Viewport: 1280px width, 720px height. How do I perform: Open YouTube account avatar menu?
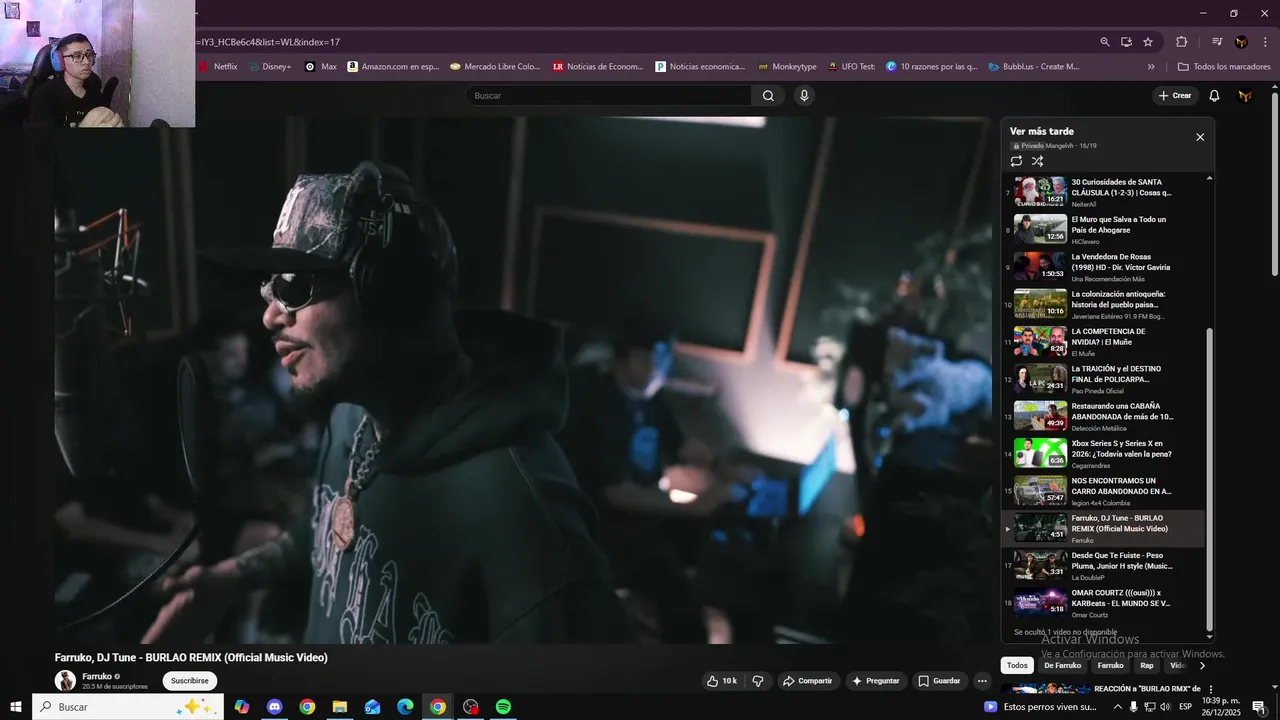pyautogui.click(x=1245, y=96)
